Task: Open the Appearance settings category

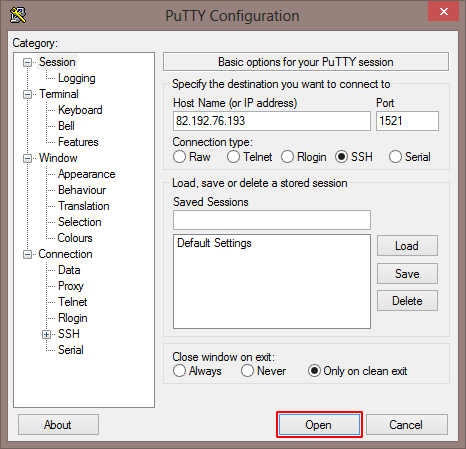Action: 86,174
